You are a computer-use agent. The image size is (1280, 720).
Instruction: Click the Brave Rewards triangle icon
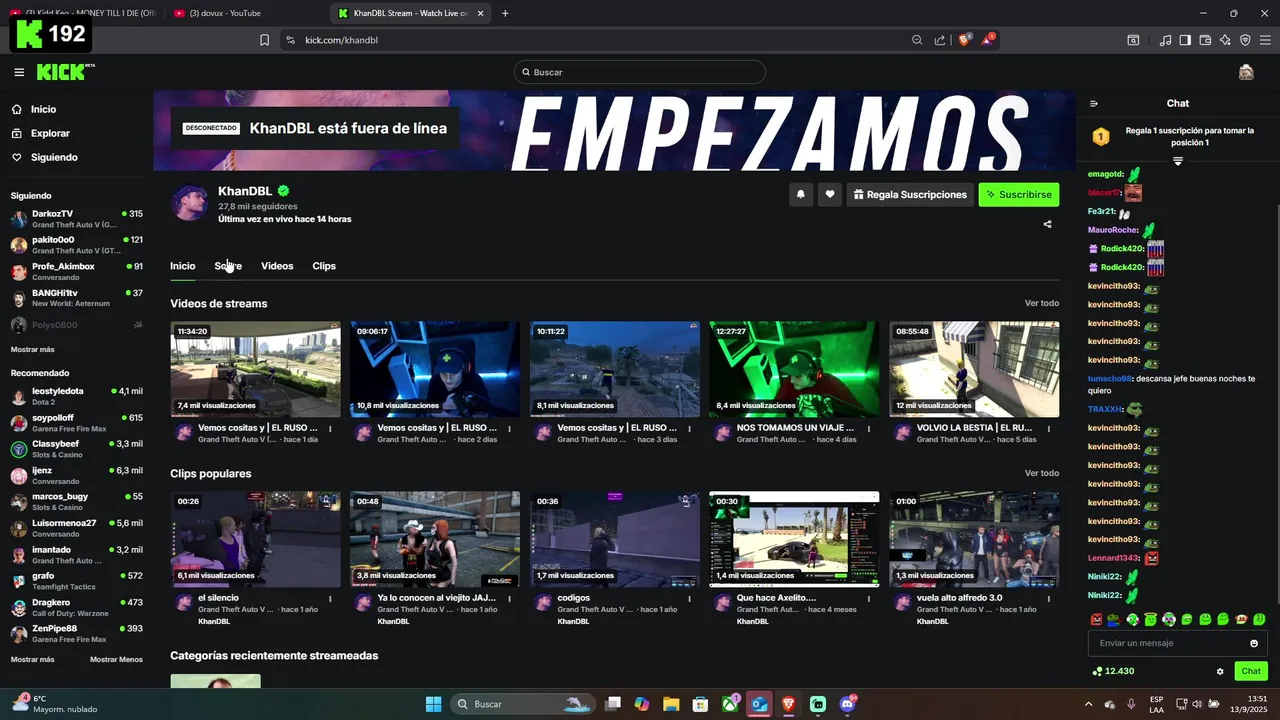coord(988,40)
